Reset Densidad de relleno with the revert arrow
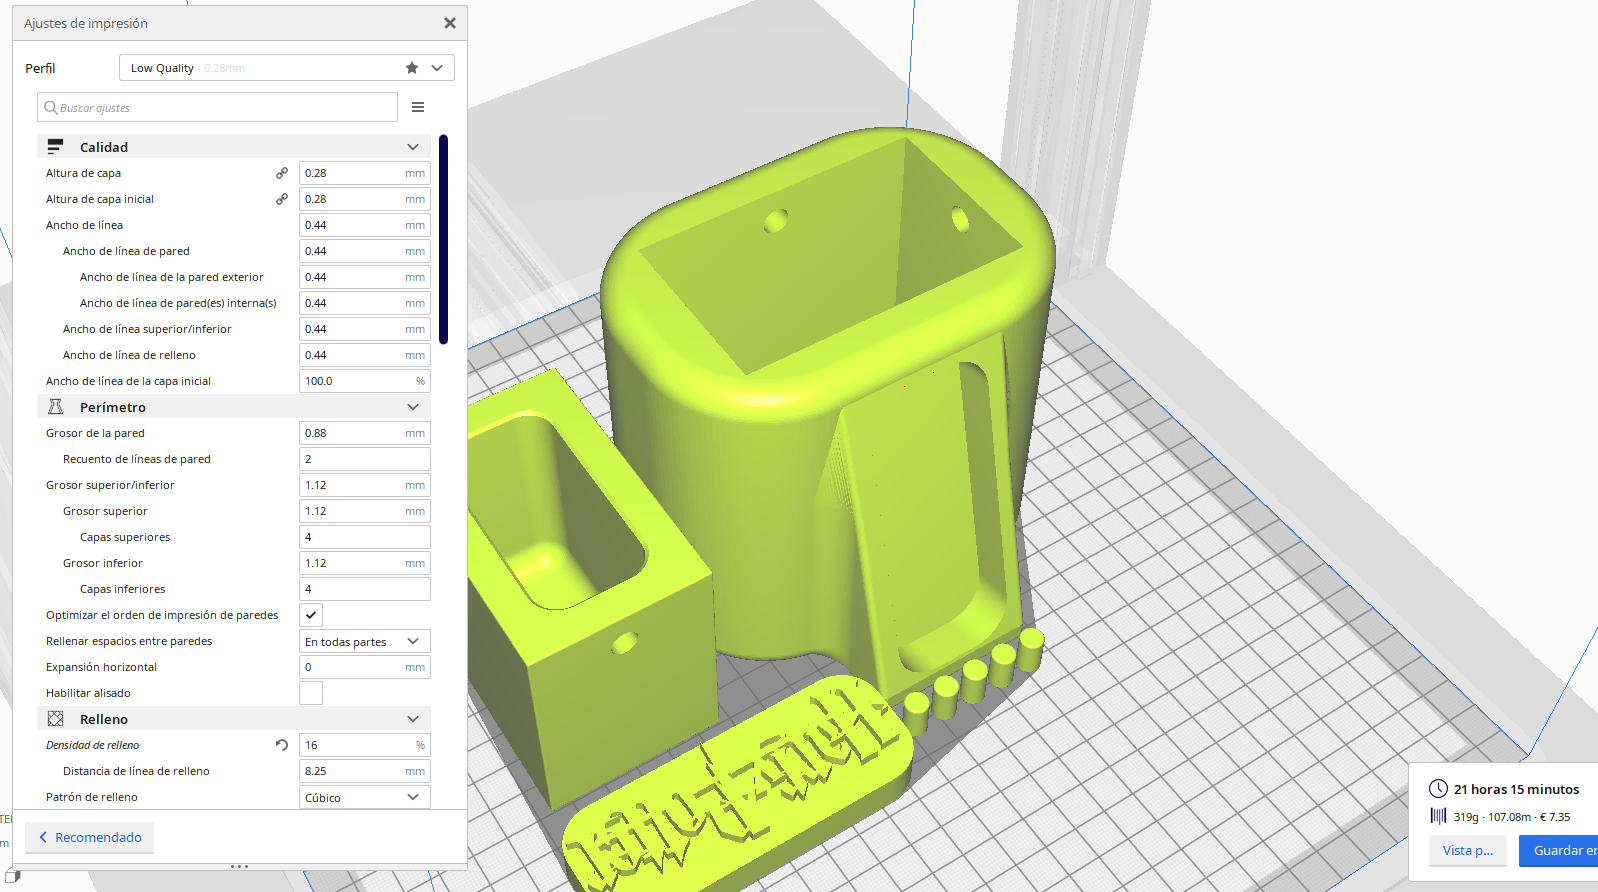The width and height of the screenshot is (1598, 892). pyautogui.click(x=282, y=745)
